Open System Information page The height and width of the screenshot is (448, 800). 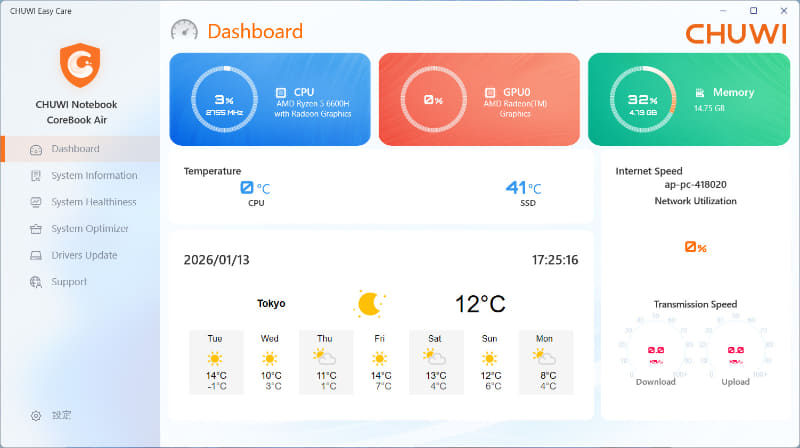[80, 176]
